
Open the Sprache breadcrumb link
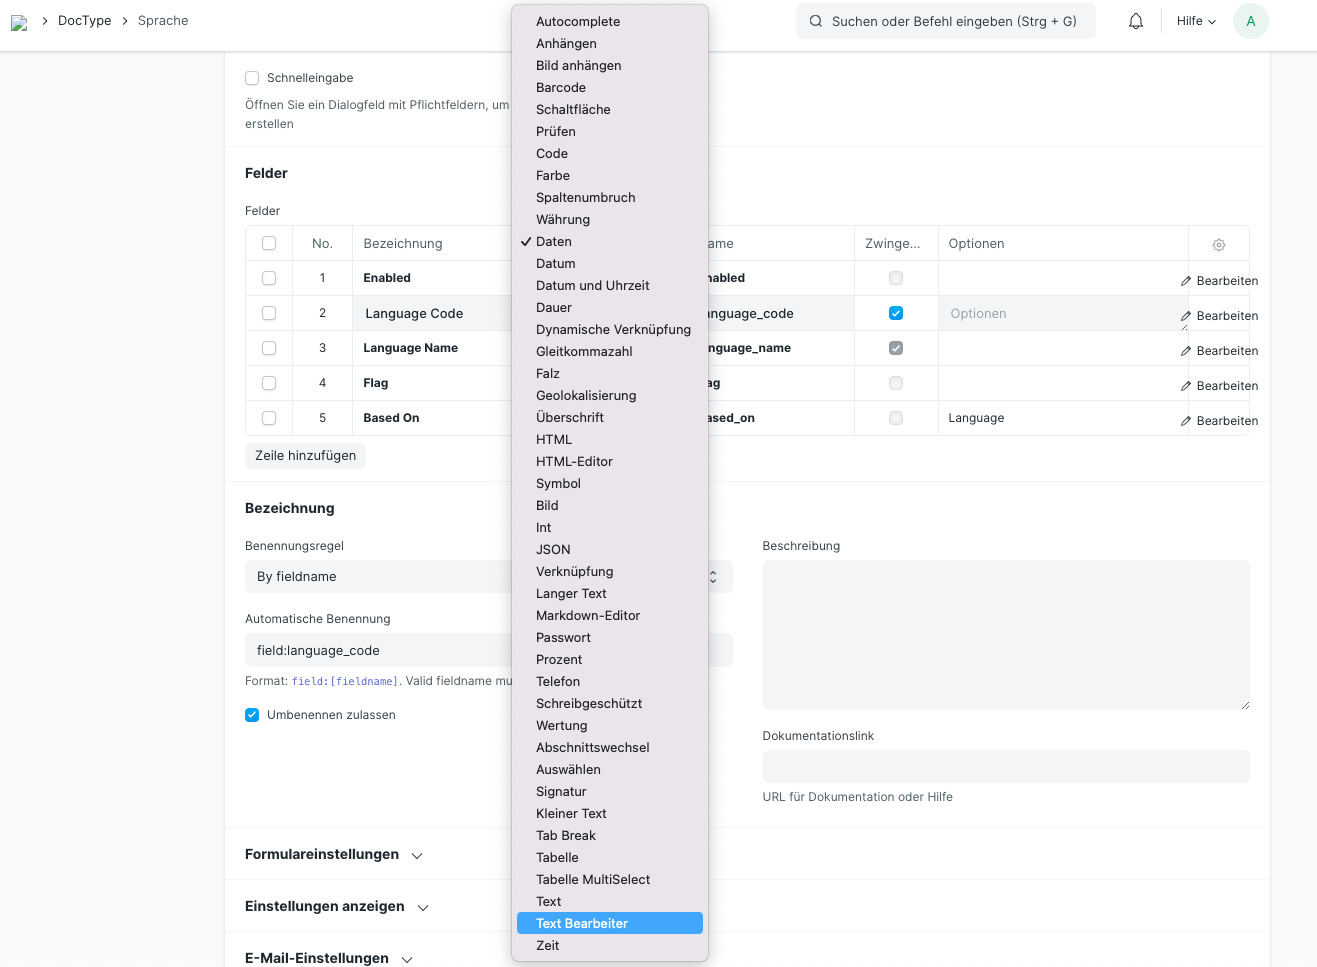[x=163, y=21]
